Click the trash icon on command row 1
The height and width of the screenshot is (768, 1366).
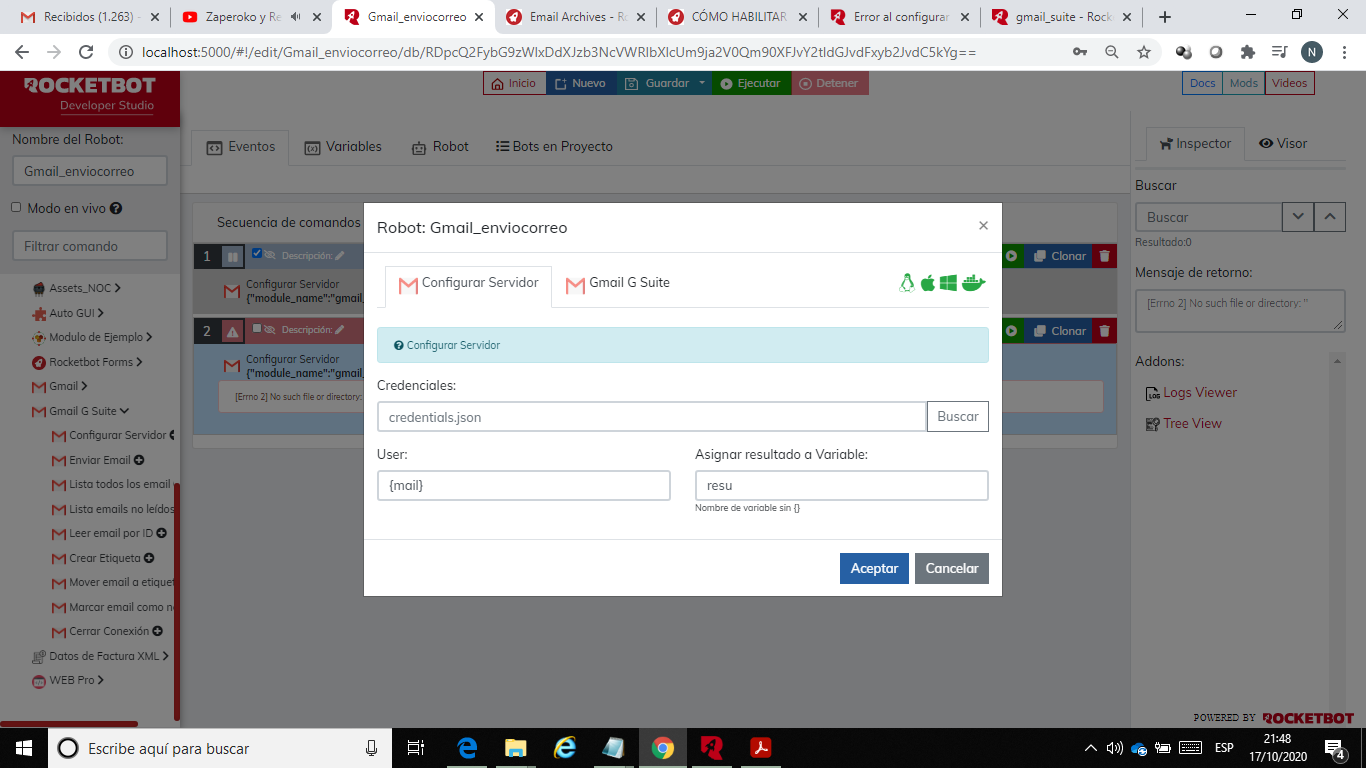(1104, 256)
